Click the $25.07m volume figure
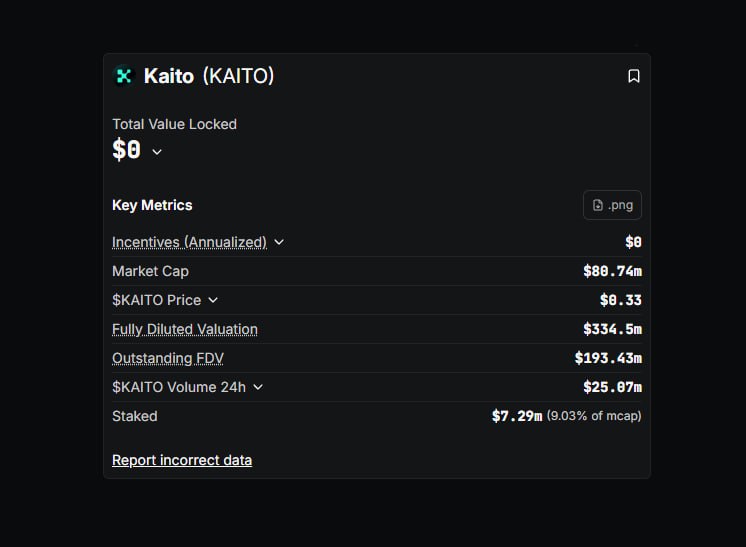Viewport: 746px width, 547px height. 612,387
